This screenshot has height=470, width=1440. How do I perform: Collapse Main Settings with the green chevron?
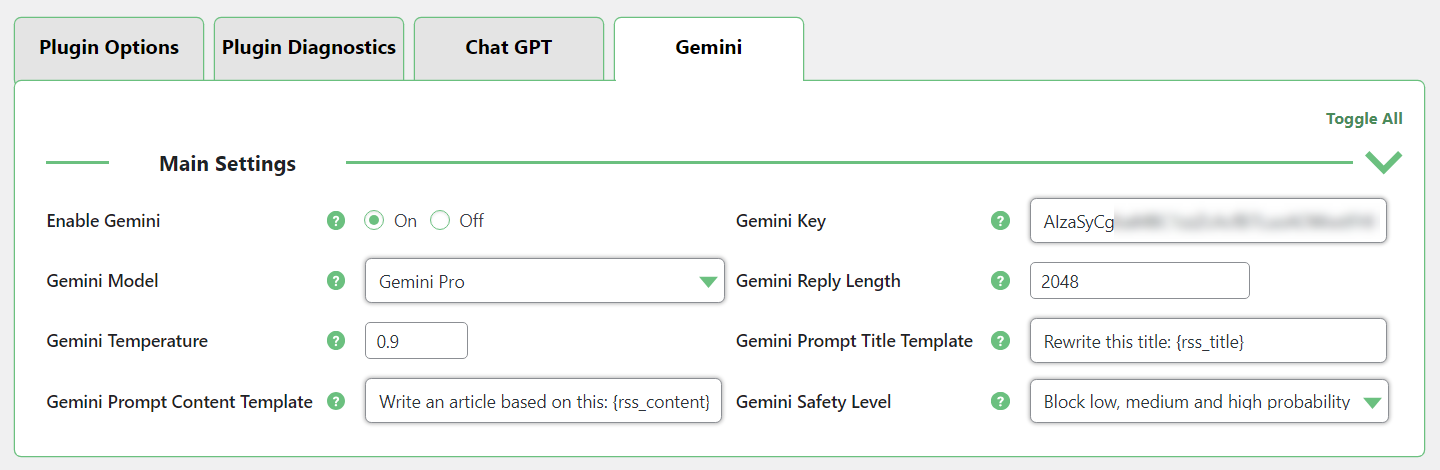pyautogui.click(x=1384, y=162)
